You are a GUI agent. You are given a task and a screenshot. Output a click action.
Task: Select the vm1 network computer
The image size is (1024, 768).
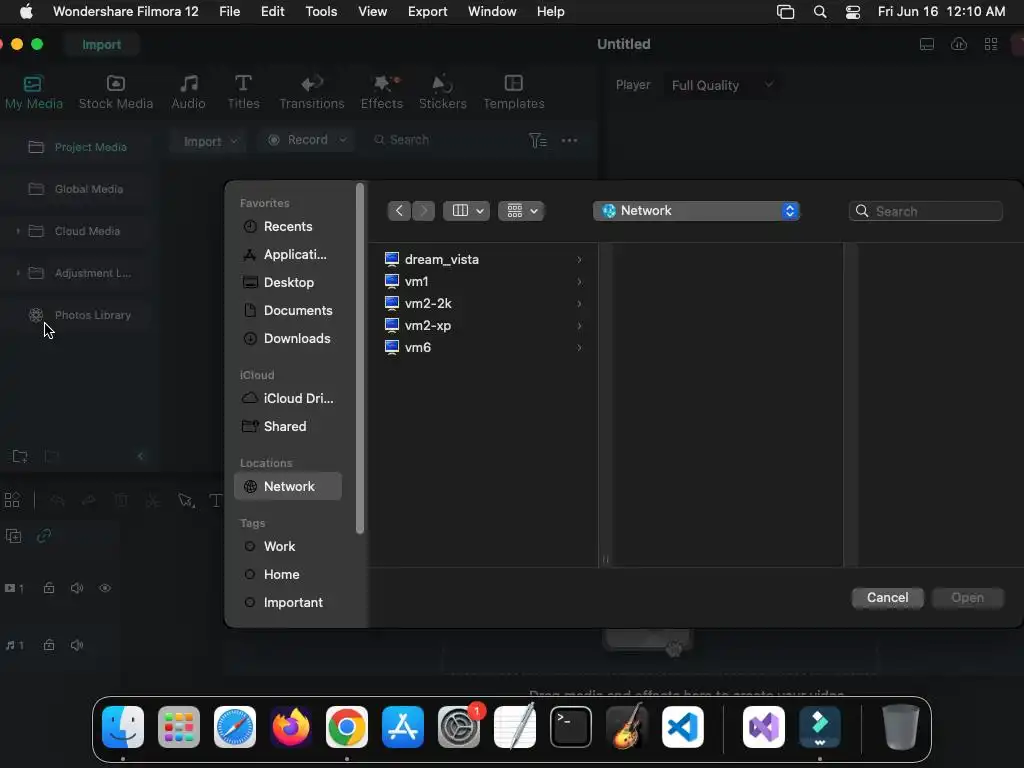[x=483, y=281]
